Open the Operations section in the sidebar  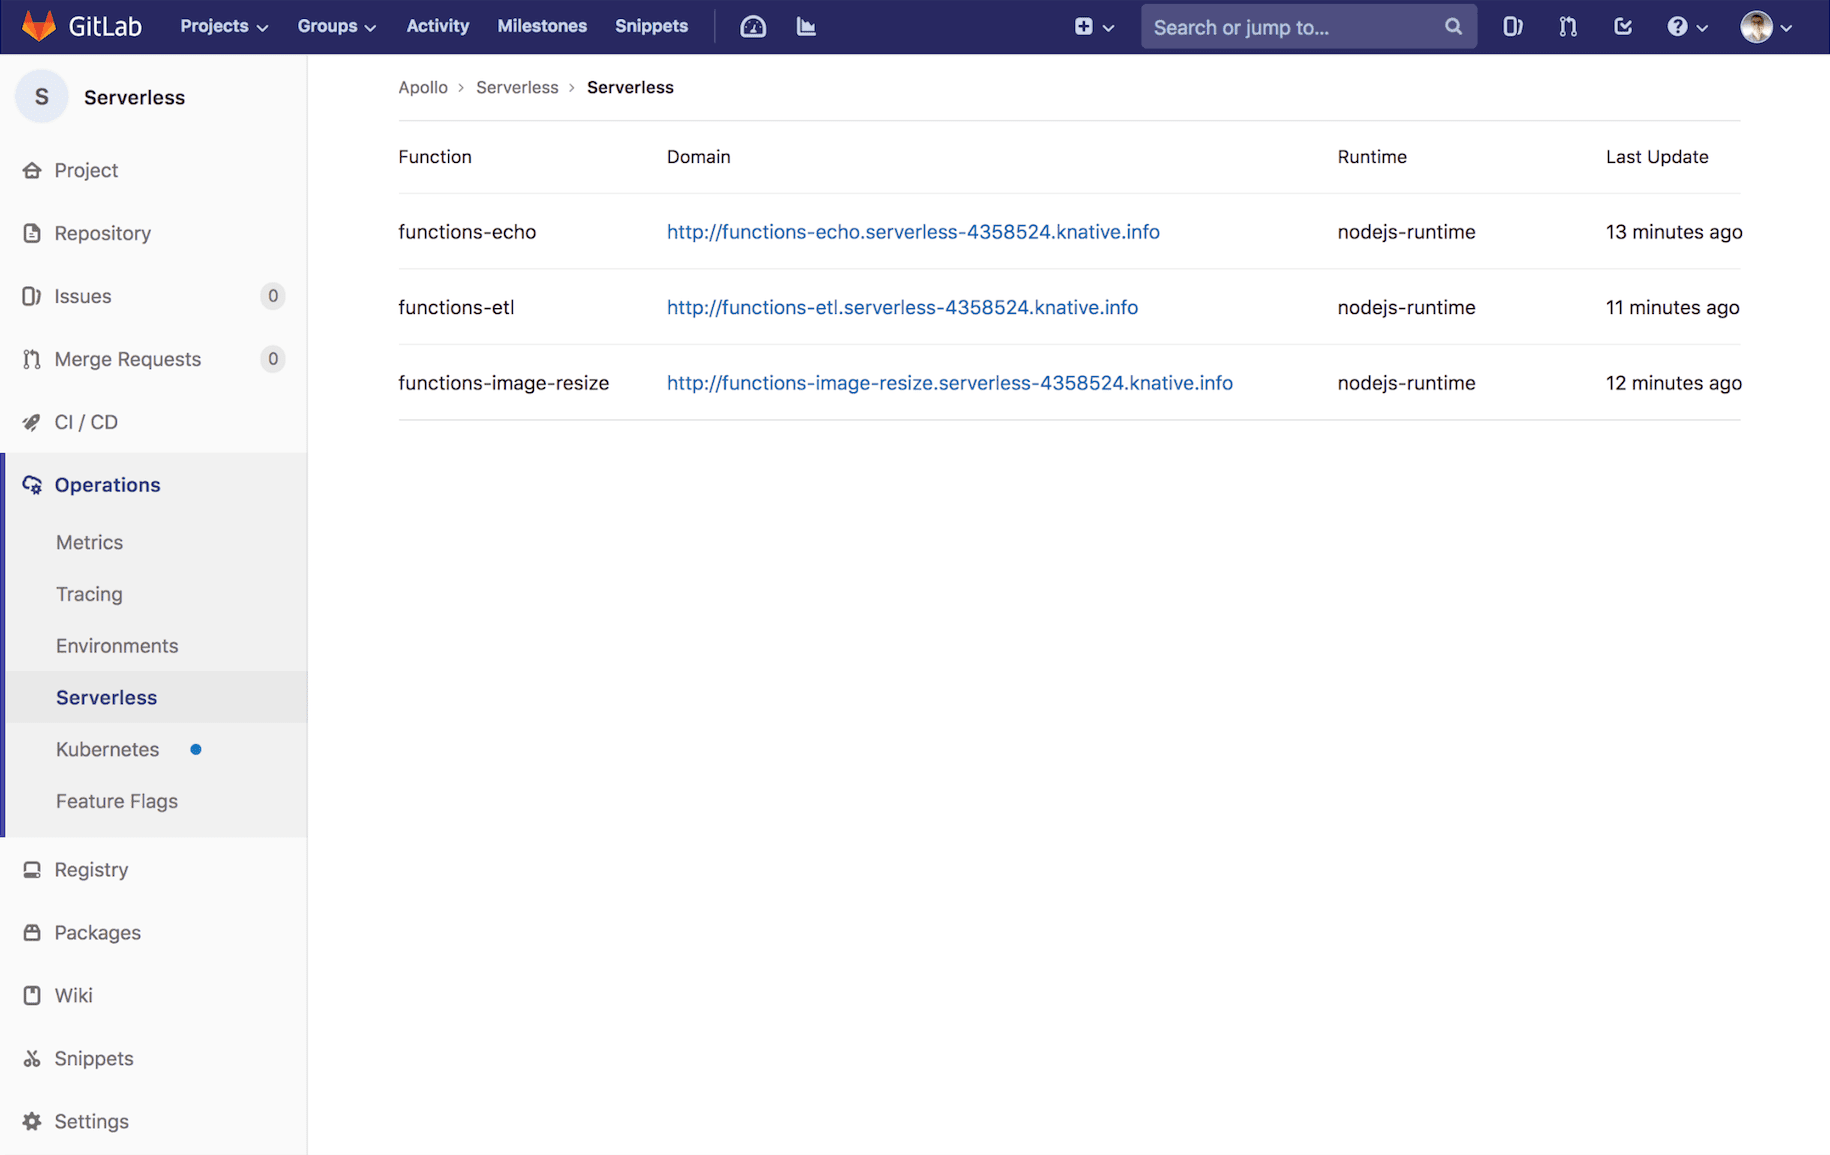click(107, 484)
